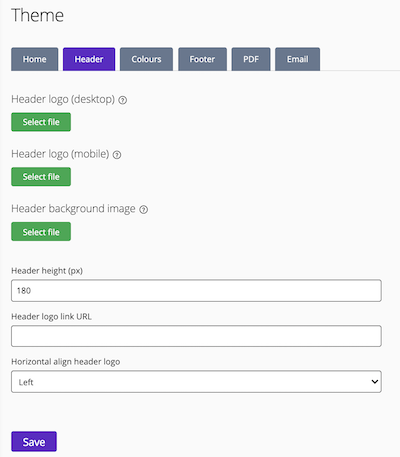
Task: Save the theme settings
Action: pos(34,442)
